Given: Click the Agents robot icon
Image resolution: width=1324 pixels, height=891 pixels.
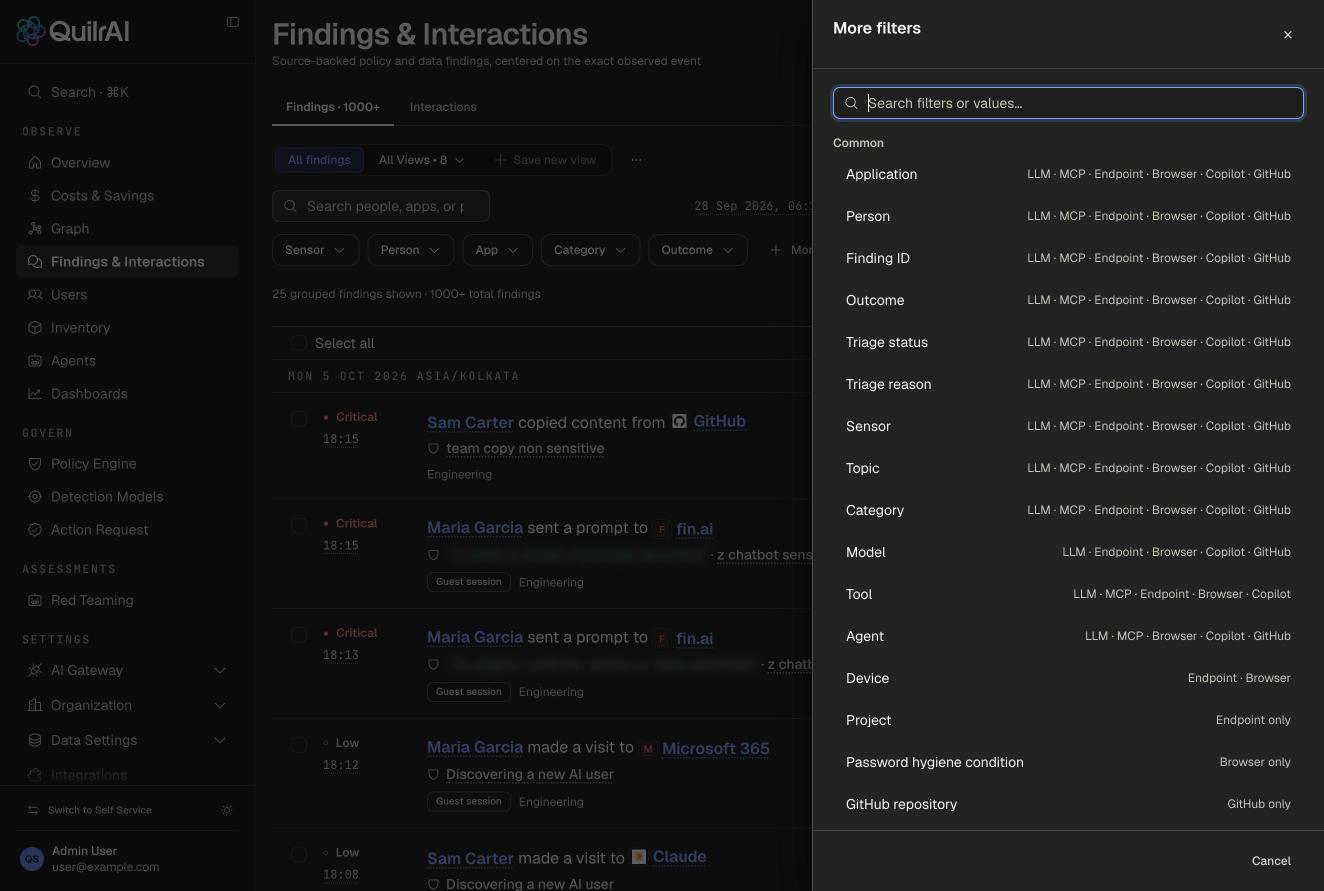Looking at the screenshot, I should coord(35,361).
